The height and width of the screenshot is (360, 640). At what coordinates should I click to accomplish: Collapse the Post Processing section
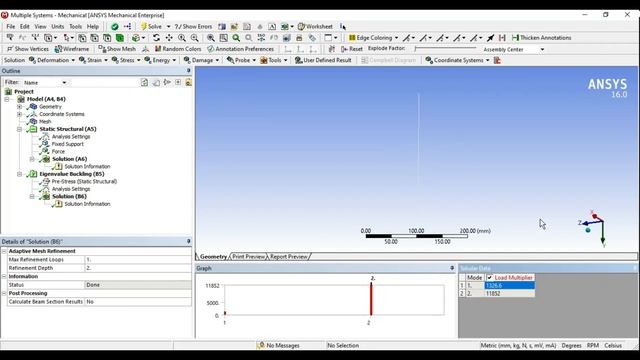4,293
